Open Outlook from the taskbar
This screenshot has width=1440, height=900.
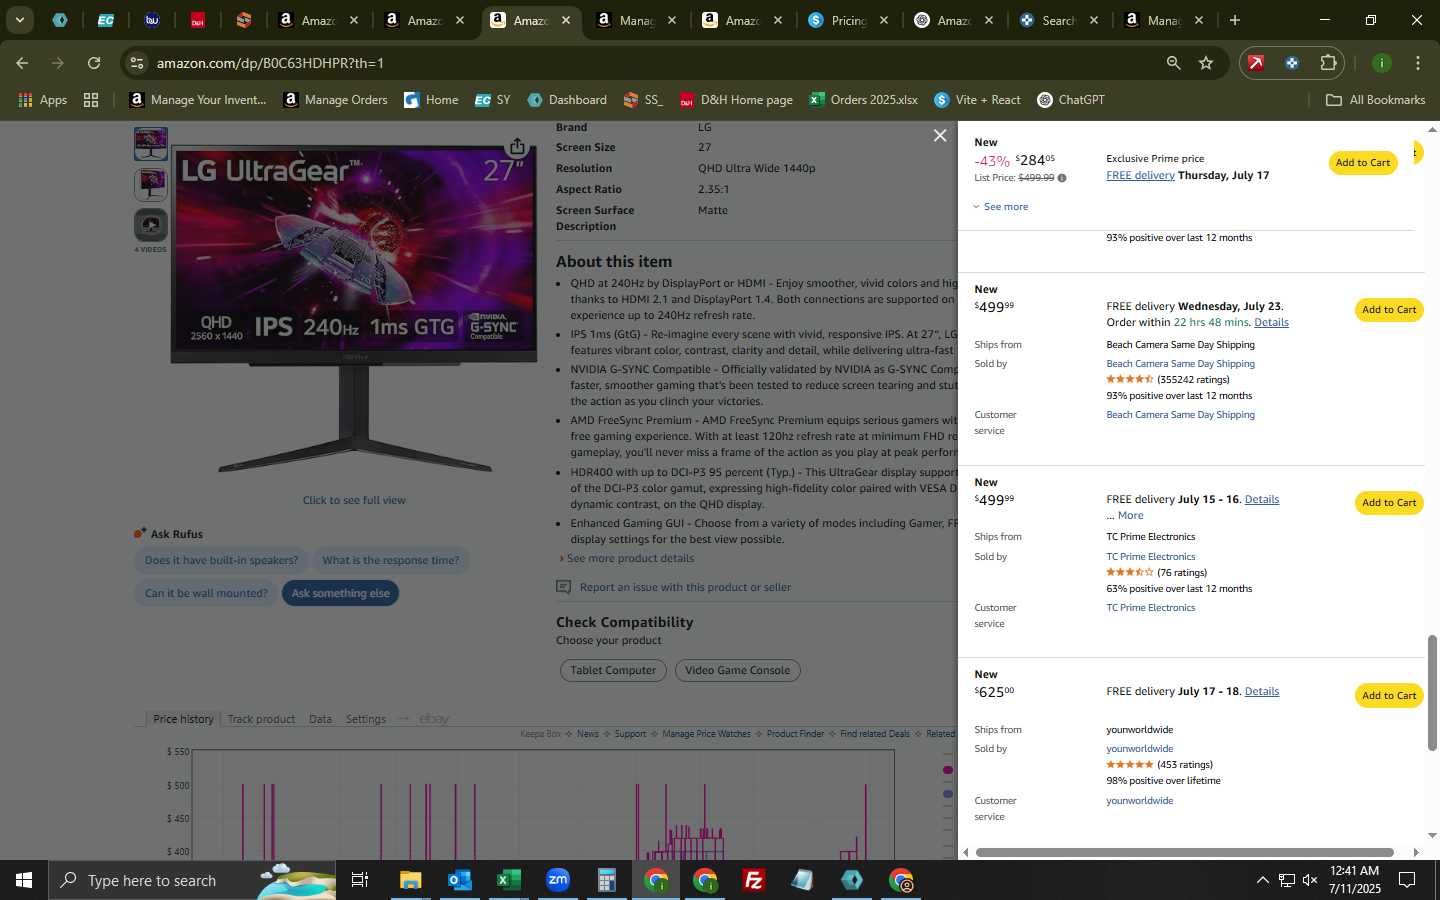[459, 880]
